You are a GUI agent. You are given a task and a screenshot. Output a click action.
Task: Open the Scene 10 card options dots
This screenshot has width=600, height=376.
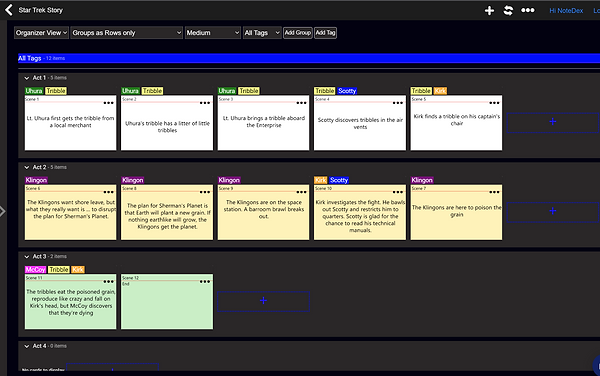coord(398,192)
